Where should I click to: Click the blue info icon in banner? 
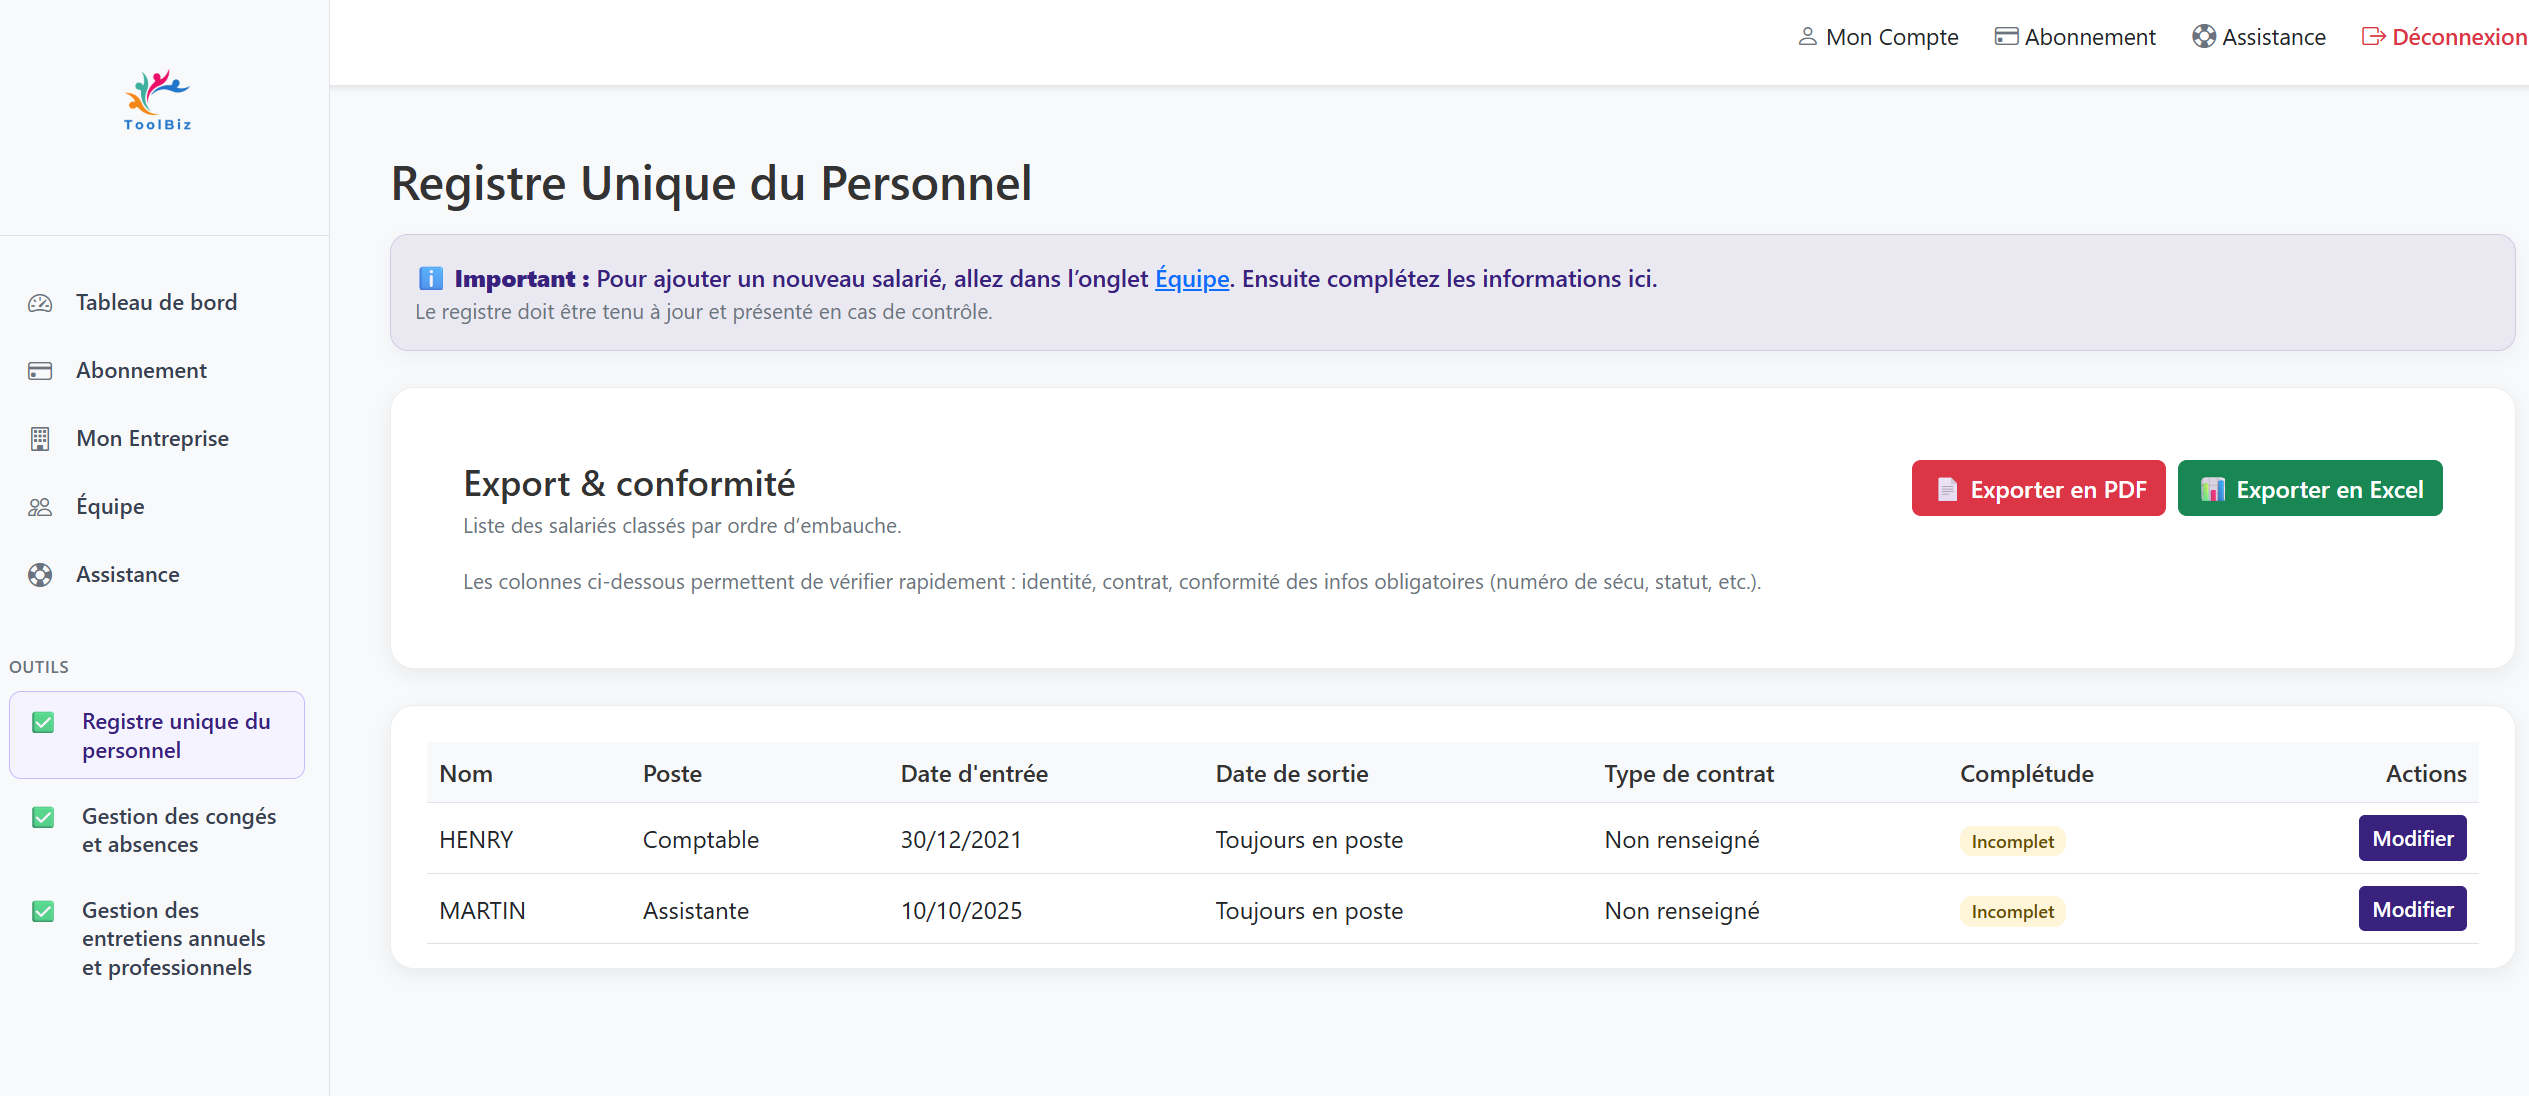pos(430,279)
